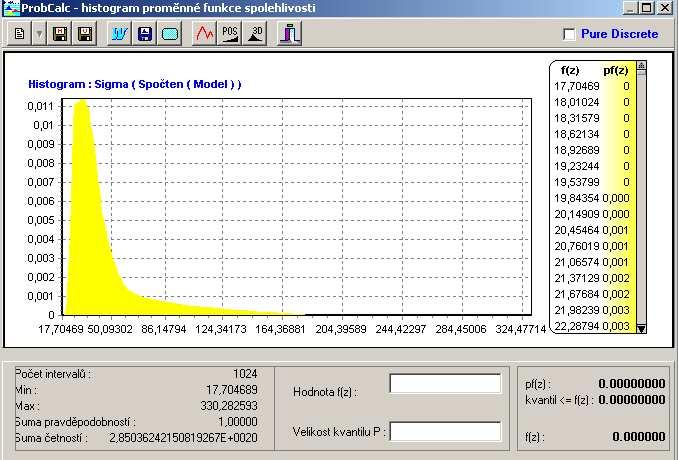
Task: Select the table row 21,37129
Action: click(x=592, y=278)
